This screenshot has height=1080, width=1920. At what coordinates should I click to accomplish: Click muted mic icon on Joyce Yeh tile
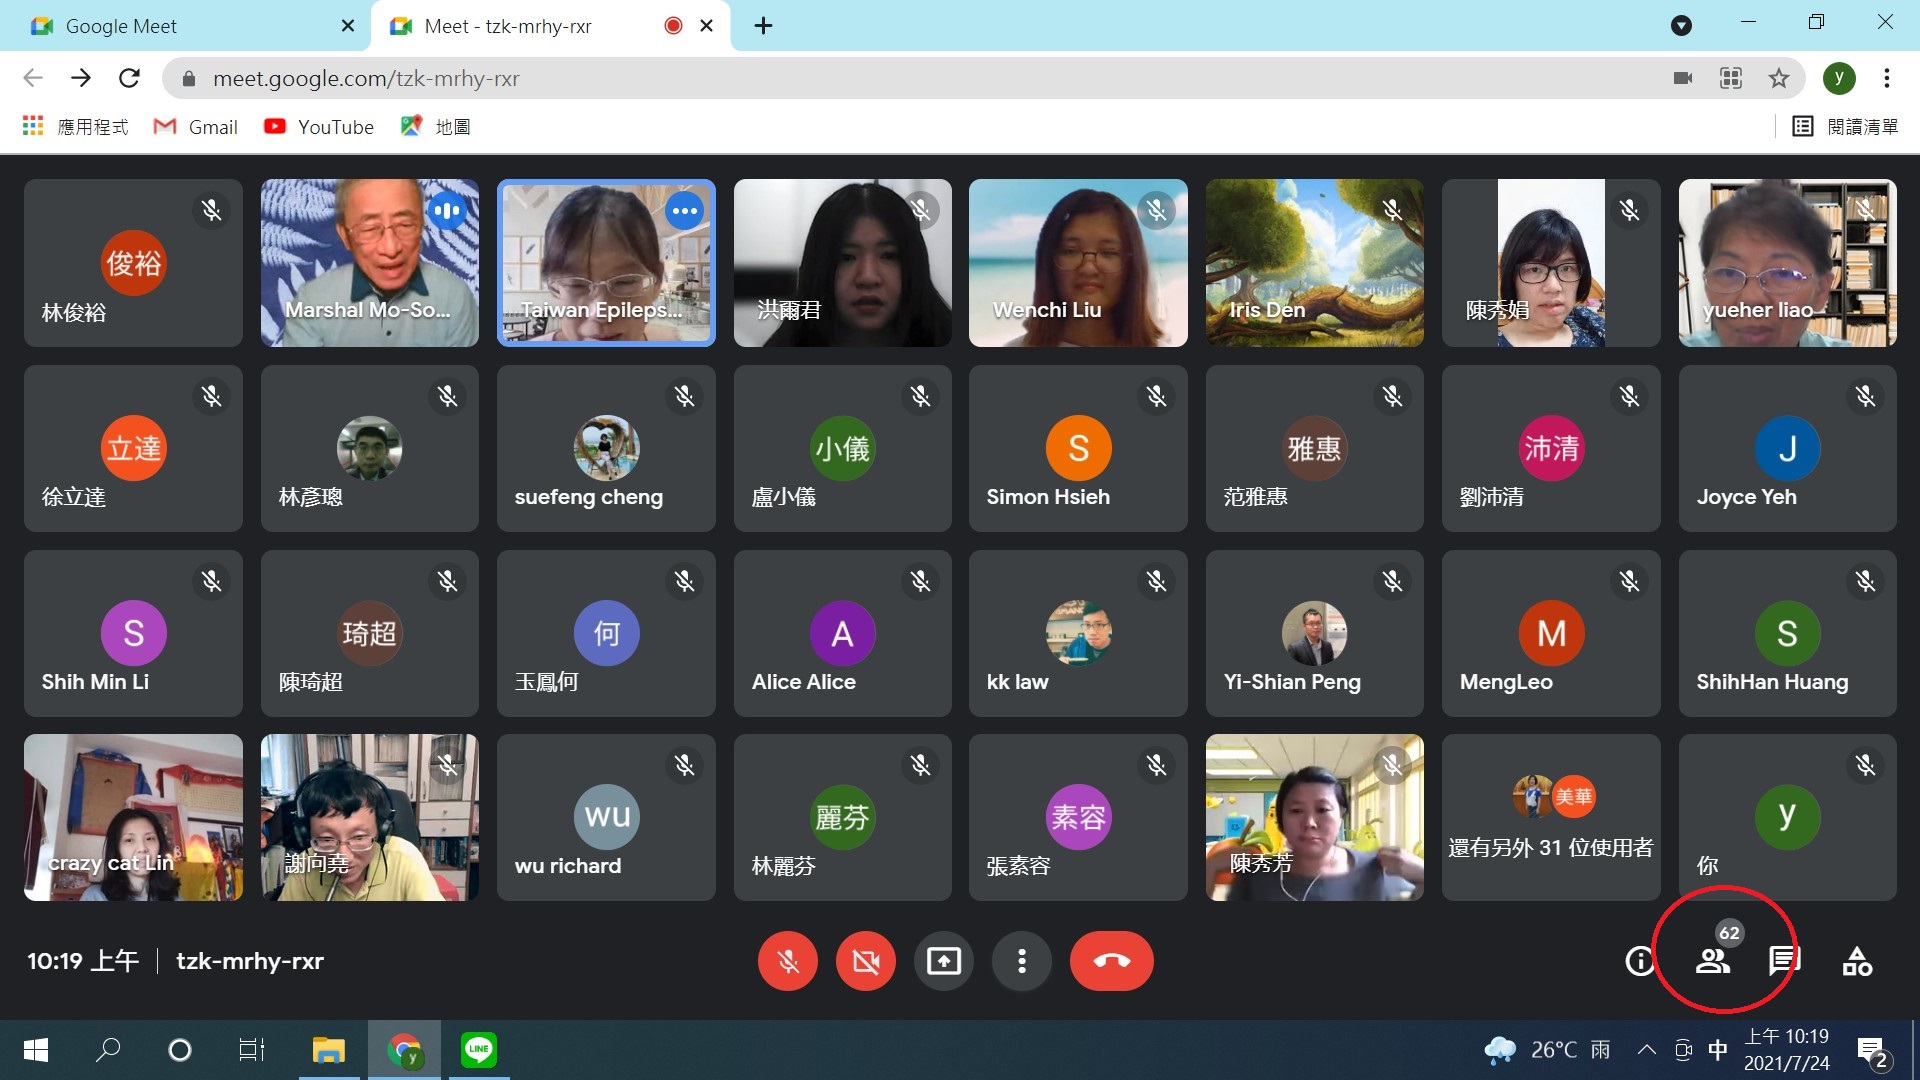point(1866,397)
